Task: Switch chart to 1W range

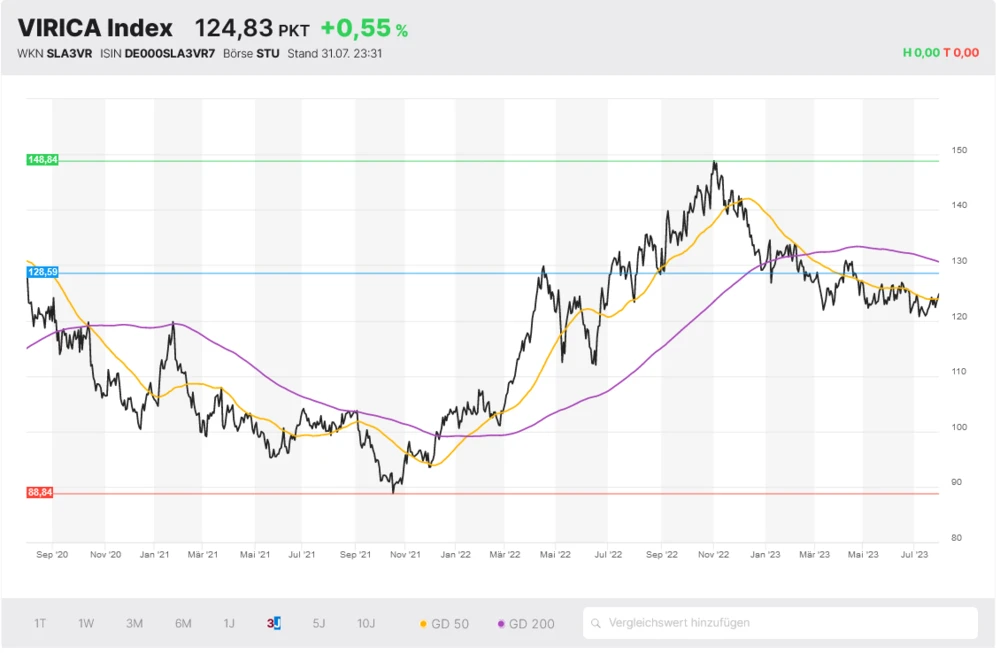Action: pos(86,624)
